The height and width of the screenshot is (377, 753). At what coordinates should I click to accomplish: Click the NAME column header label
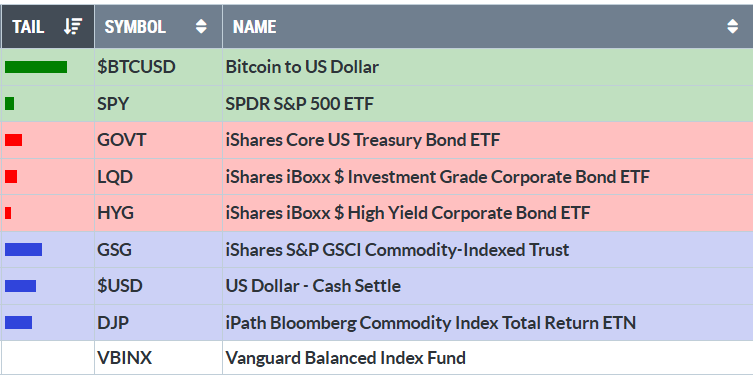[255, 27]
